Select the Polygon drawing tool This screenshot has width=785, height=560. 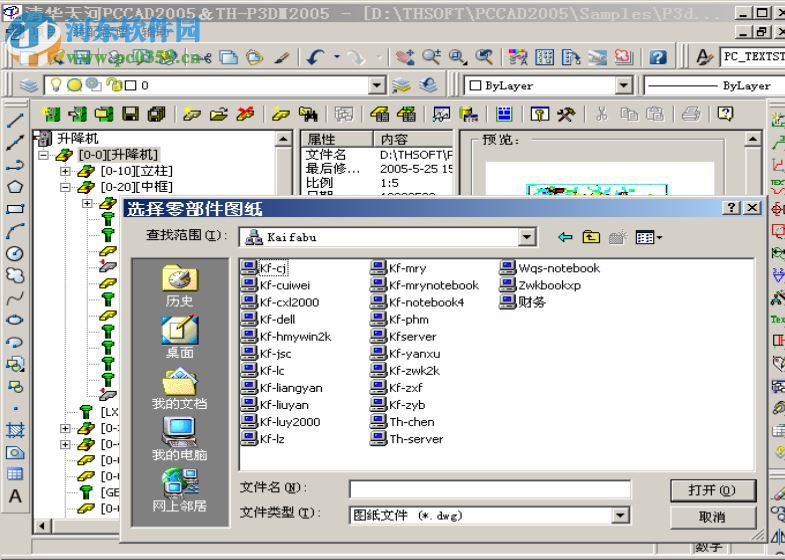[15, 187]
